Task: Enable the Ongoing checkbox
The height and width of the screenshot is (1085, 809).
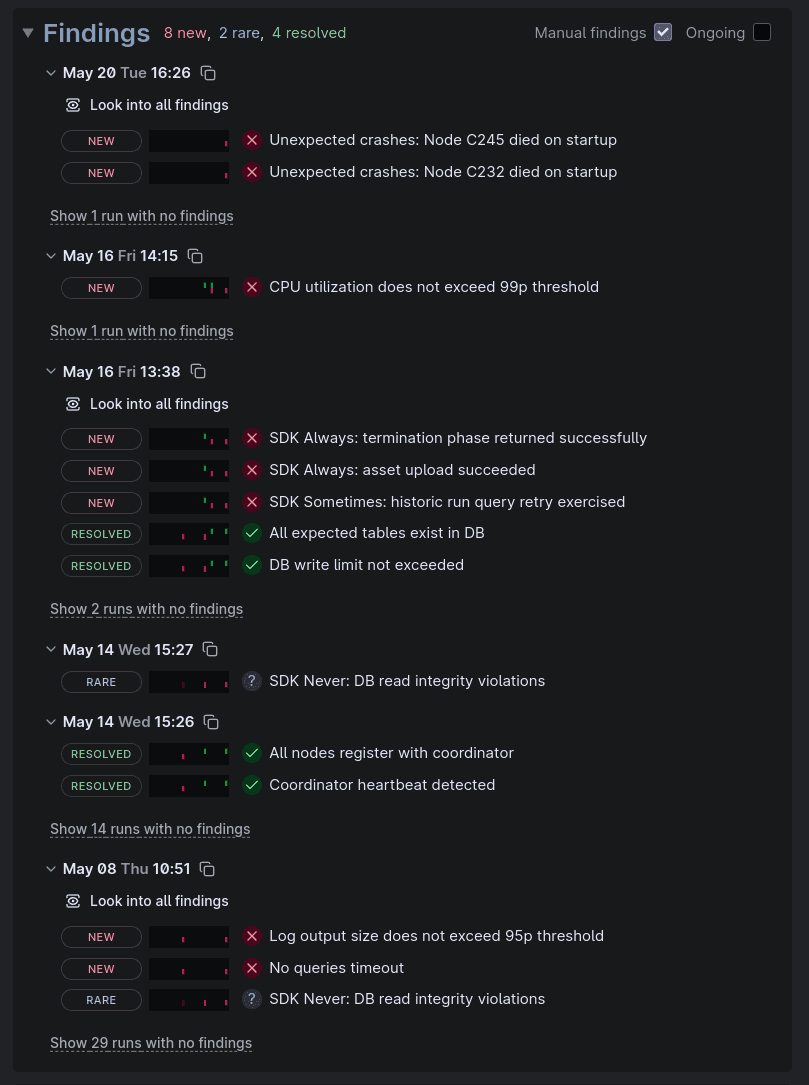Action: coord(762,33)
